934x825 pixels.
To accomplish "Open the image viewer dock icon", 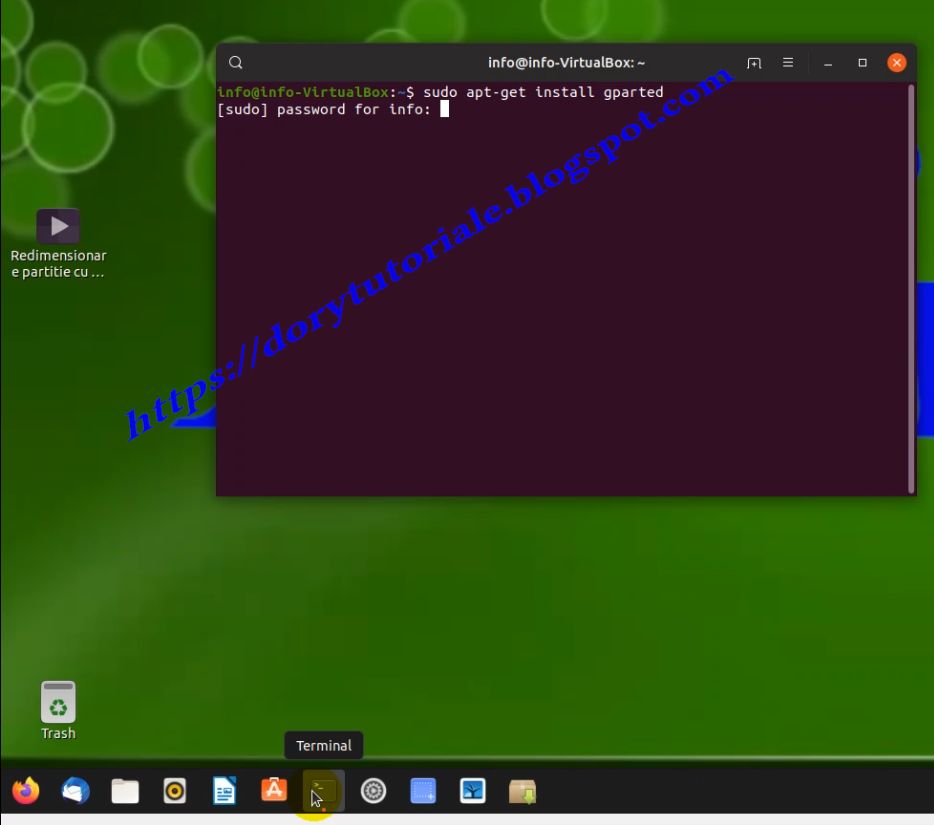I will [x=472, y=791].
